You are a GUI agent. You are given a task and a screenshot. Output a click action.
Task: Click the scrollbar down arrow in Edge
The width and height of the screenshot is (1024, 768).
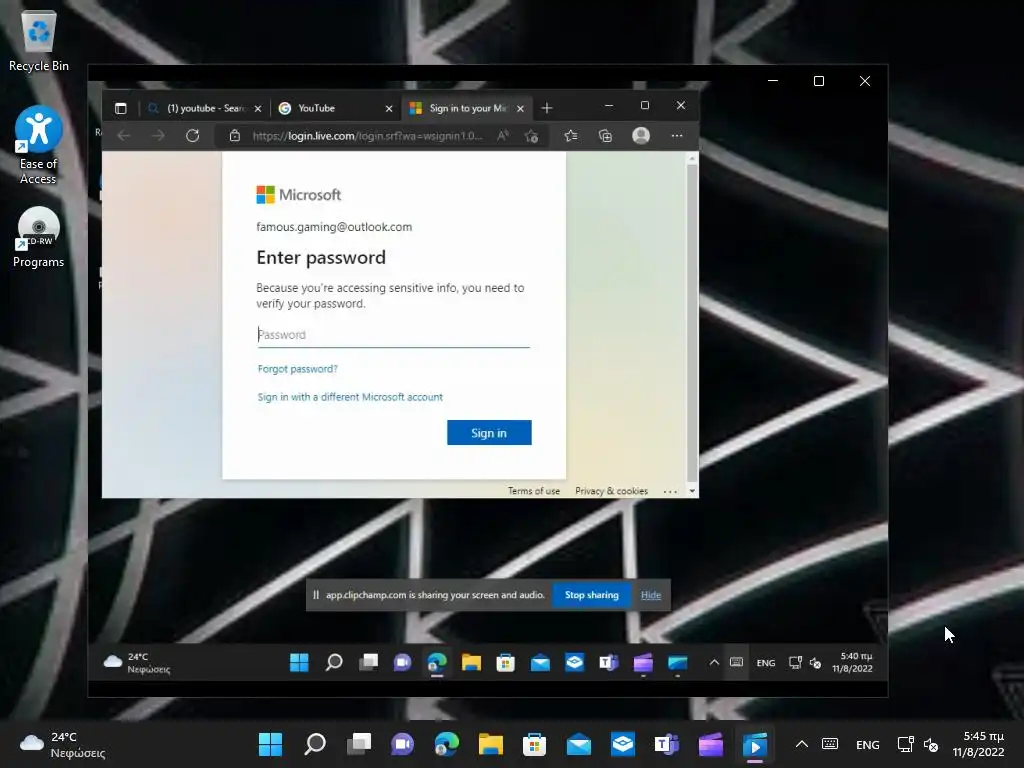(x=692, y=491)
